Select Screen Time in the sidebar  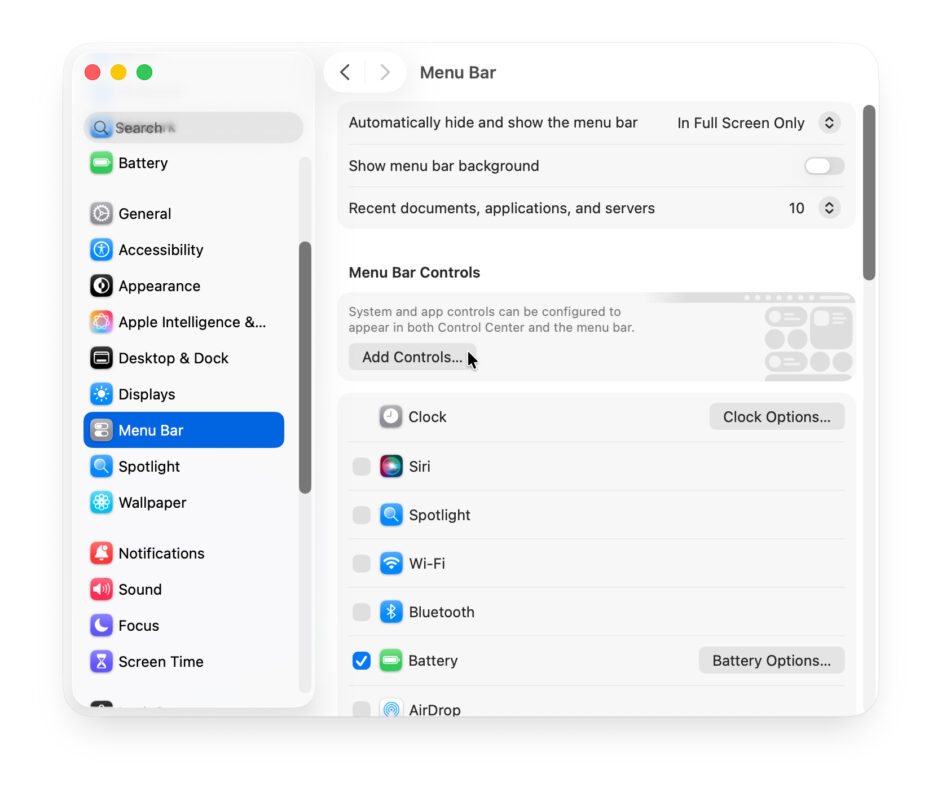(100, 661)
